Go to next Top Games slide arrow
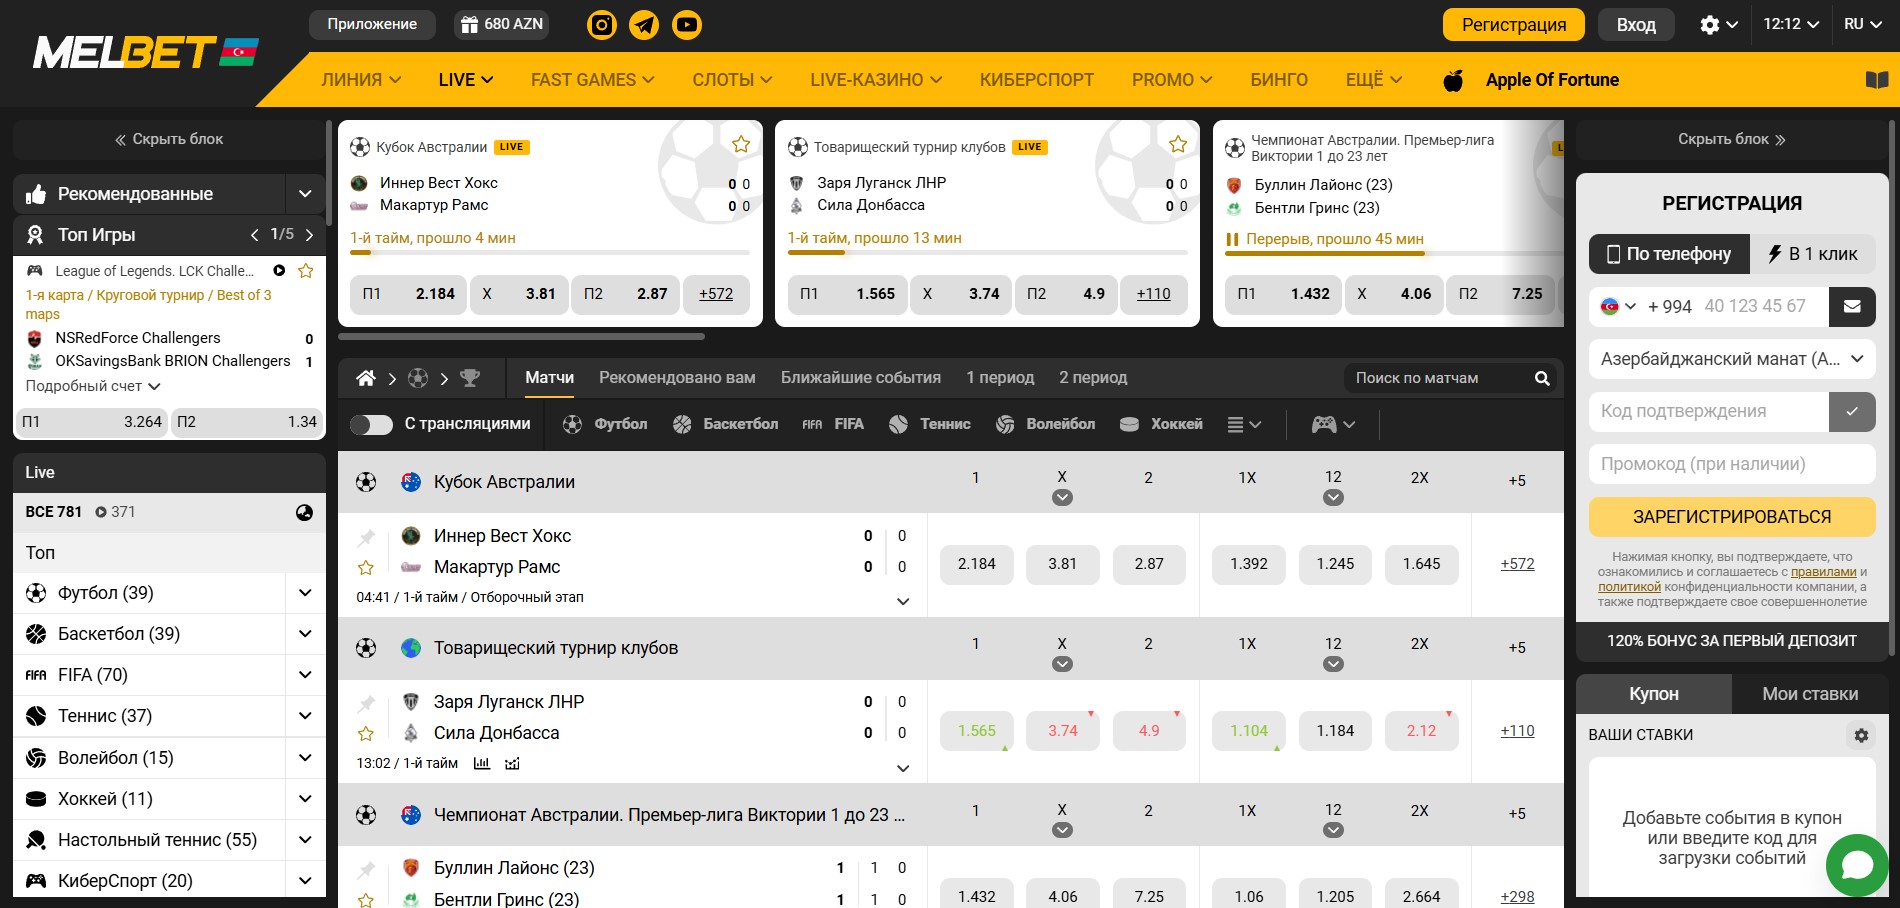Viewport: 1900px width, 908px height. 309,235
